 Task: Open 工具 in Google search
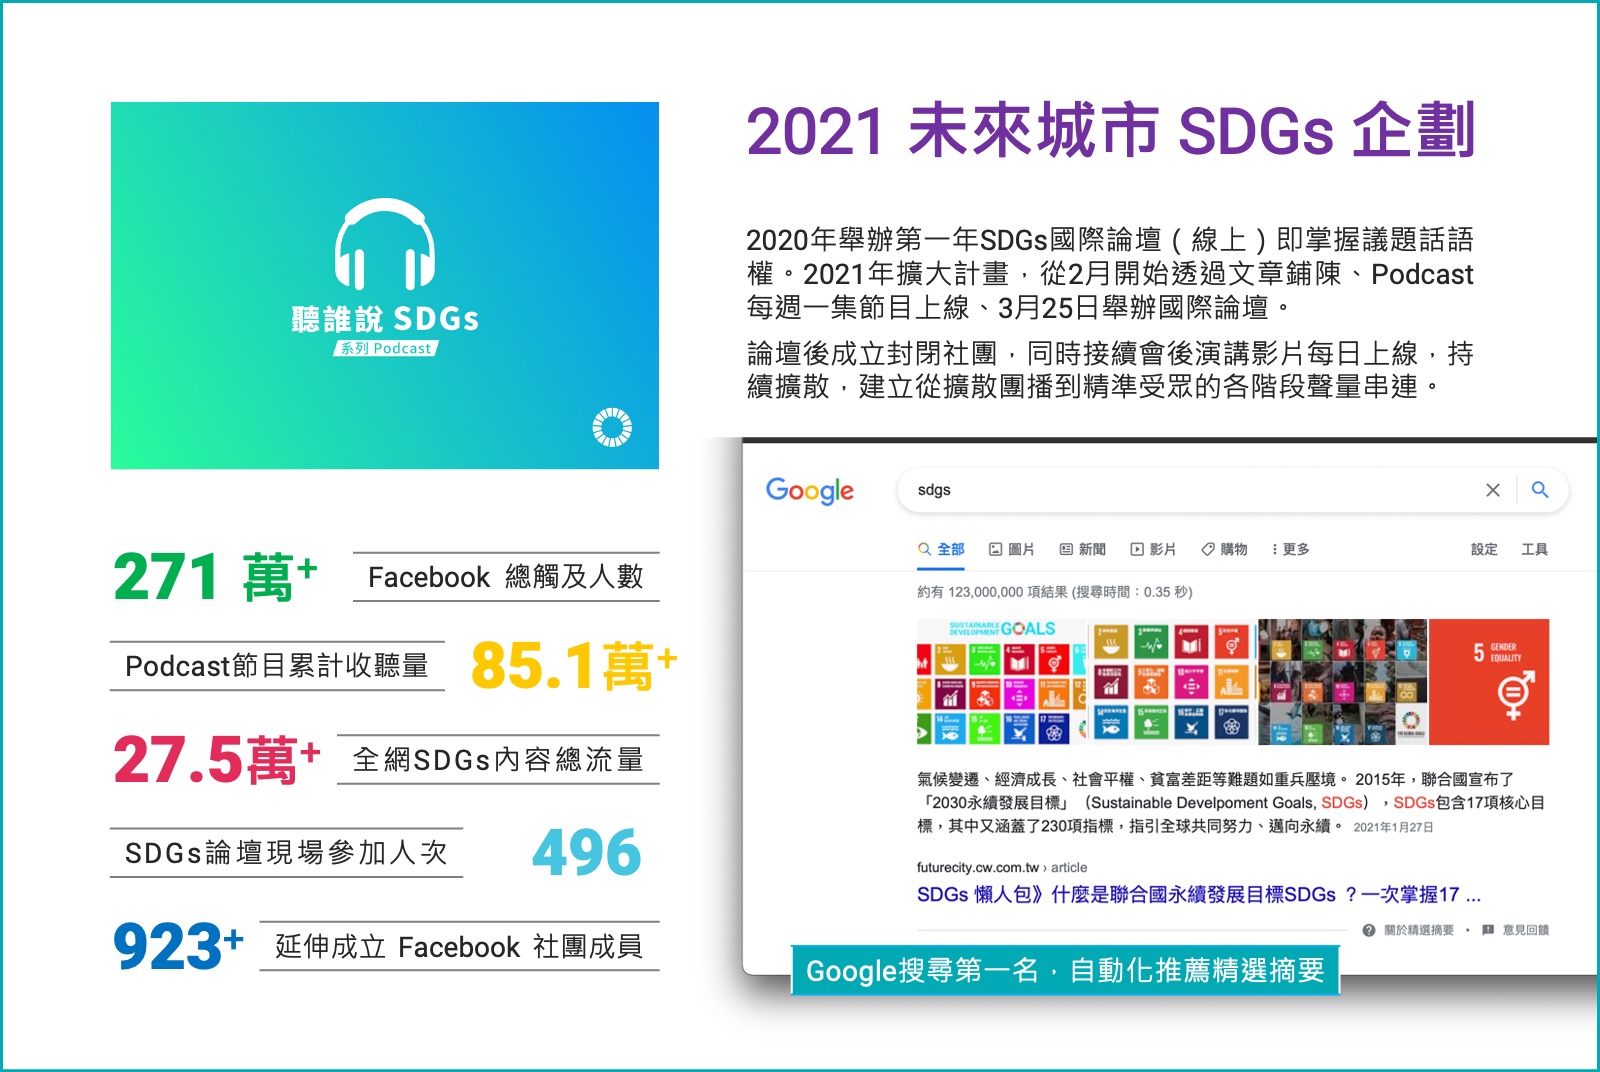point(1534,549)
